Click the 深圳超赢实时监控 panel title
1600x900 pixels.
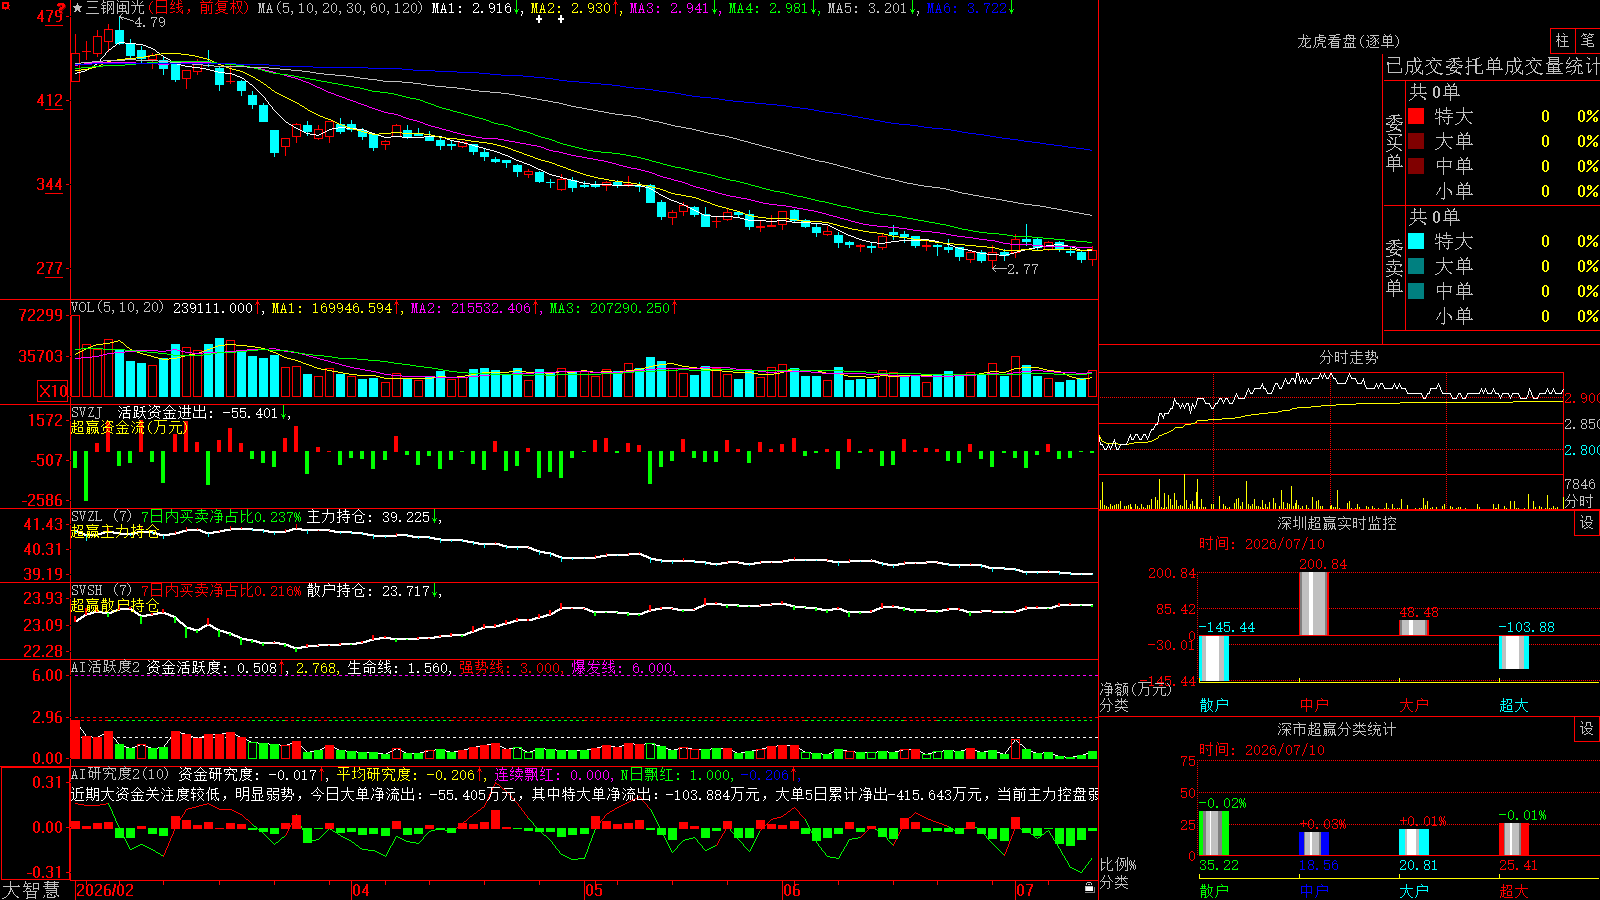1337,523
